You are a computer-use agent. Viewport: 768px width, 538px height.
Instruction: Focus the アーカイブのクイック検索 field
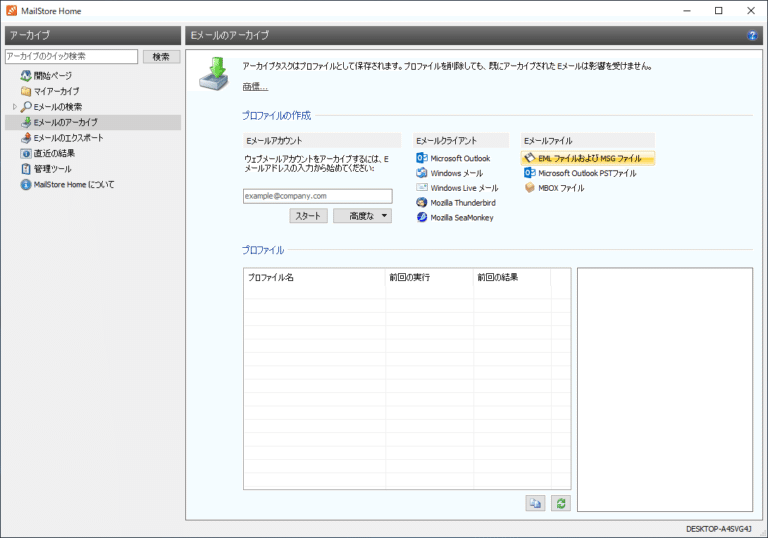coord(72,56)
